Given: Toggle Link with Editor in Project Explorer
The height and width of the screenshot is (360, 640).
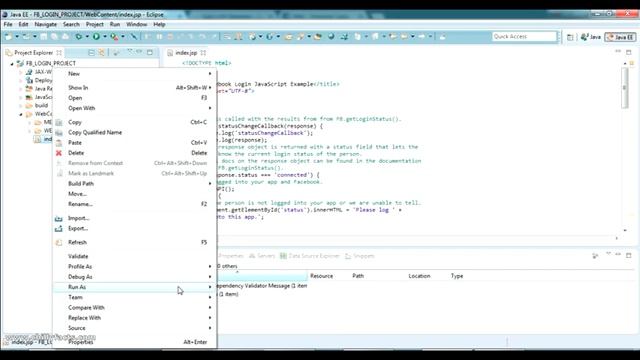Looking at the screenshot, I should coord(101,53).
